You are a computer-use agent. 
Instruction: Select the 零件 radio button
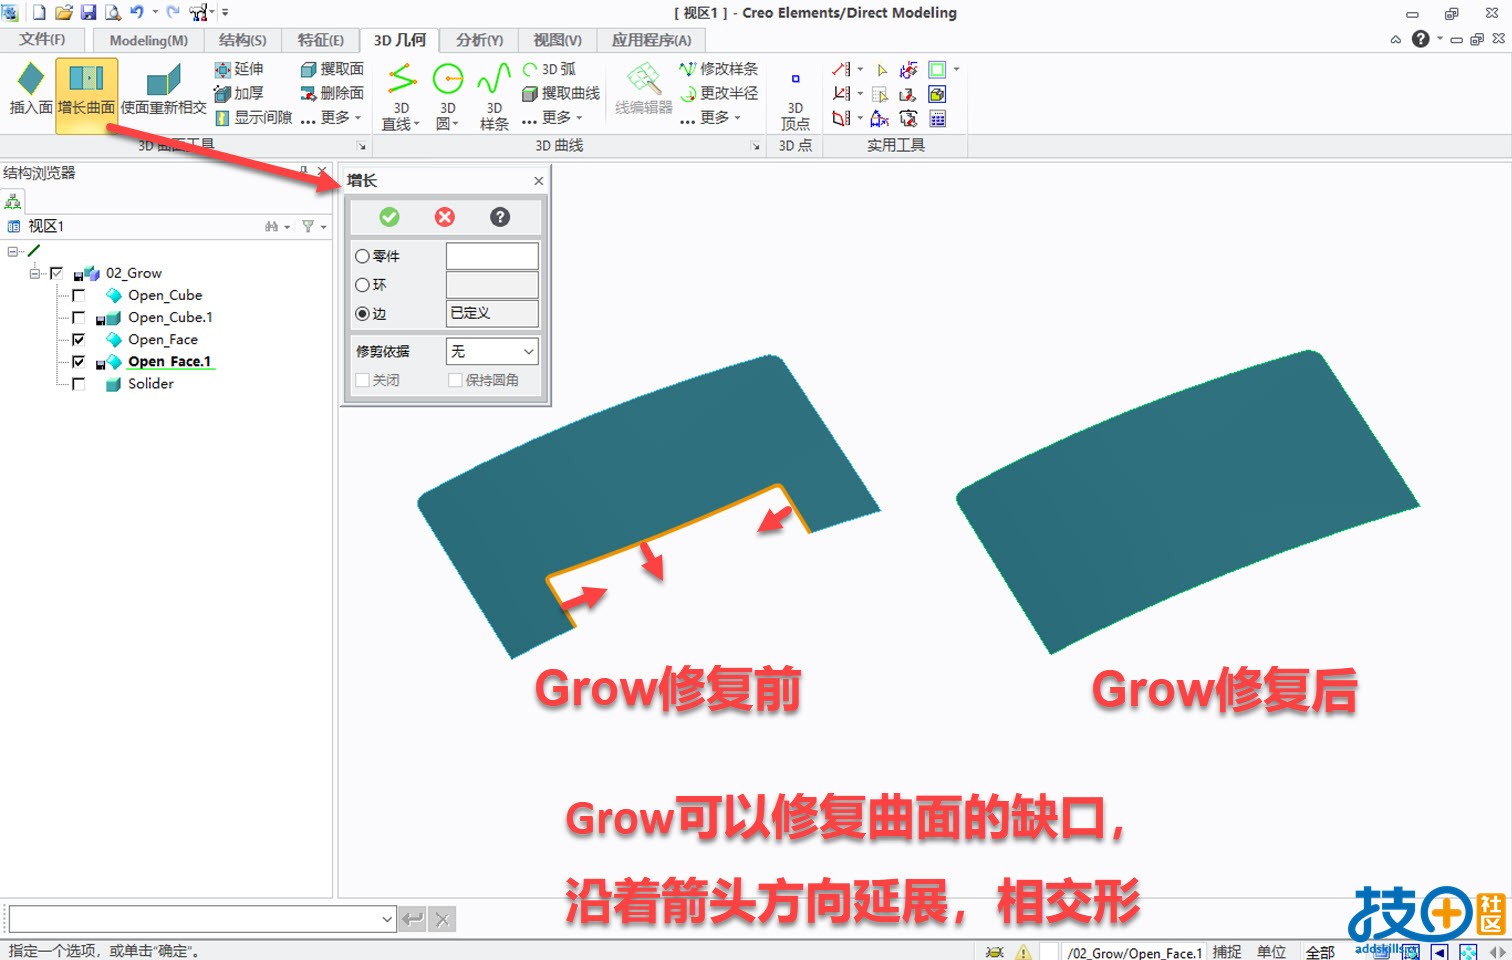(x=362, y=256)
